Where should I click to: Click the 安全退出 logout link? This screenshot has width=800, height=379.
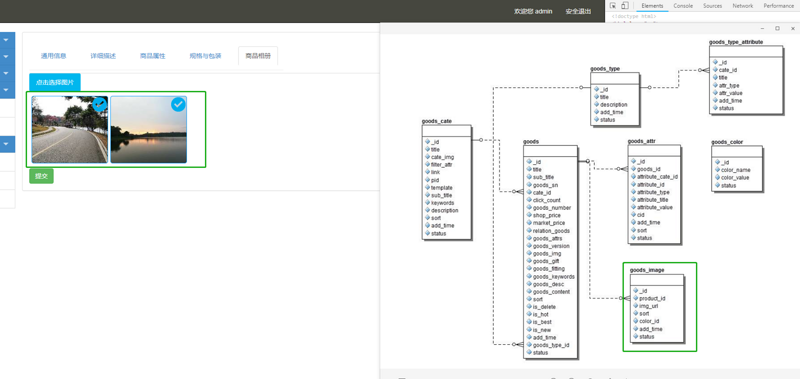(x=578, y=11)
